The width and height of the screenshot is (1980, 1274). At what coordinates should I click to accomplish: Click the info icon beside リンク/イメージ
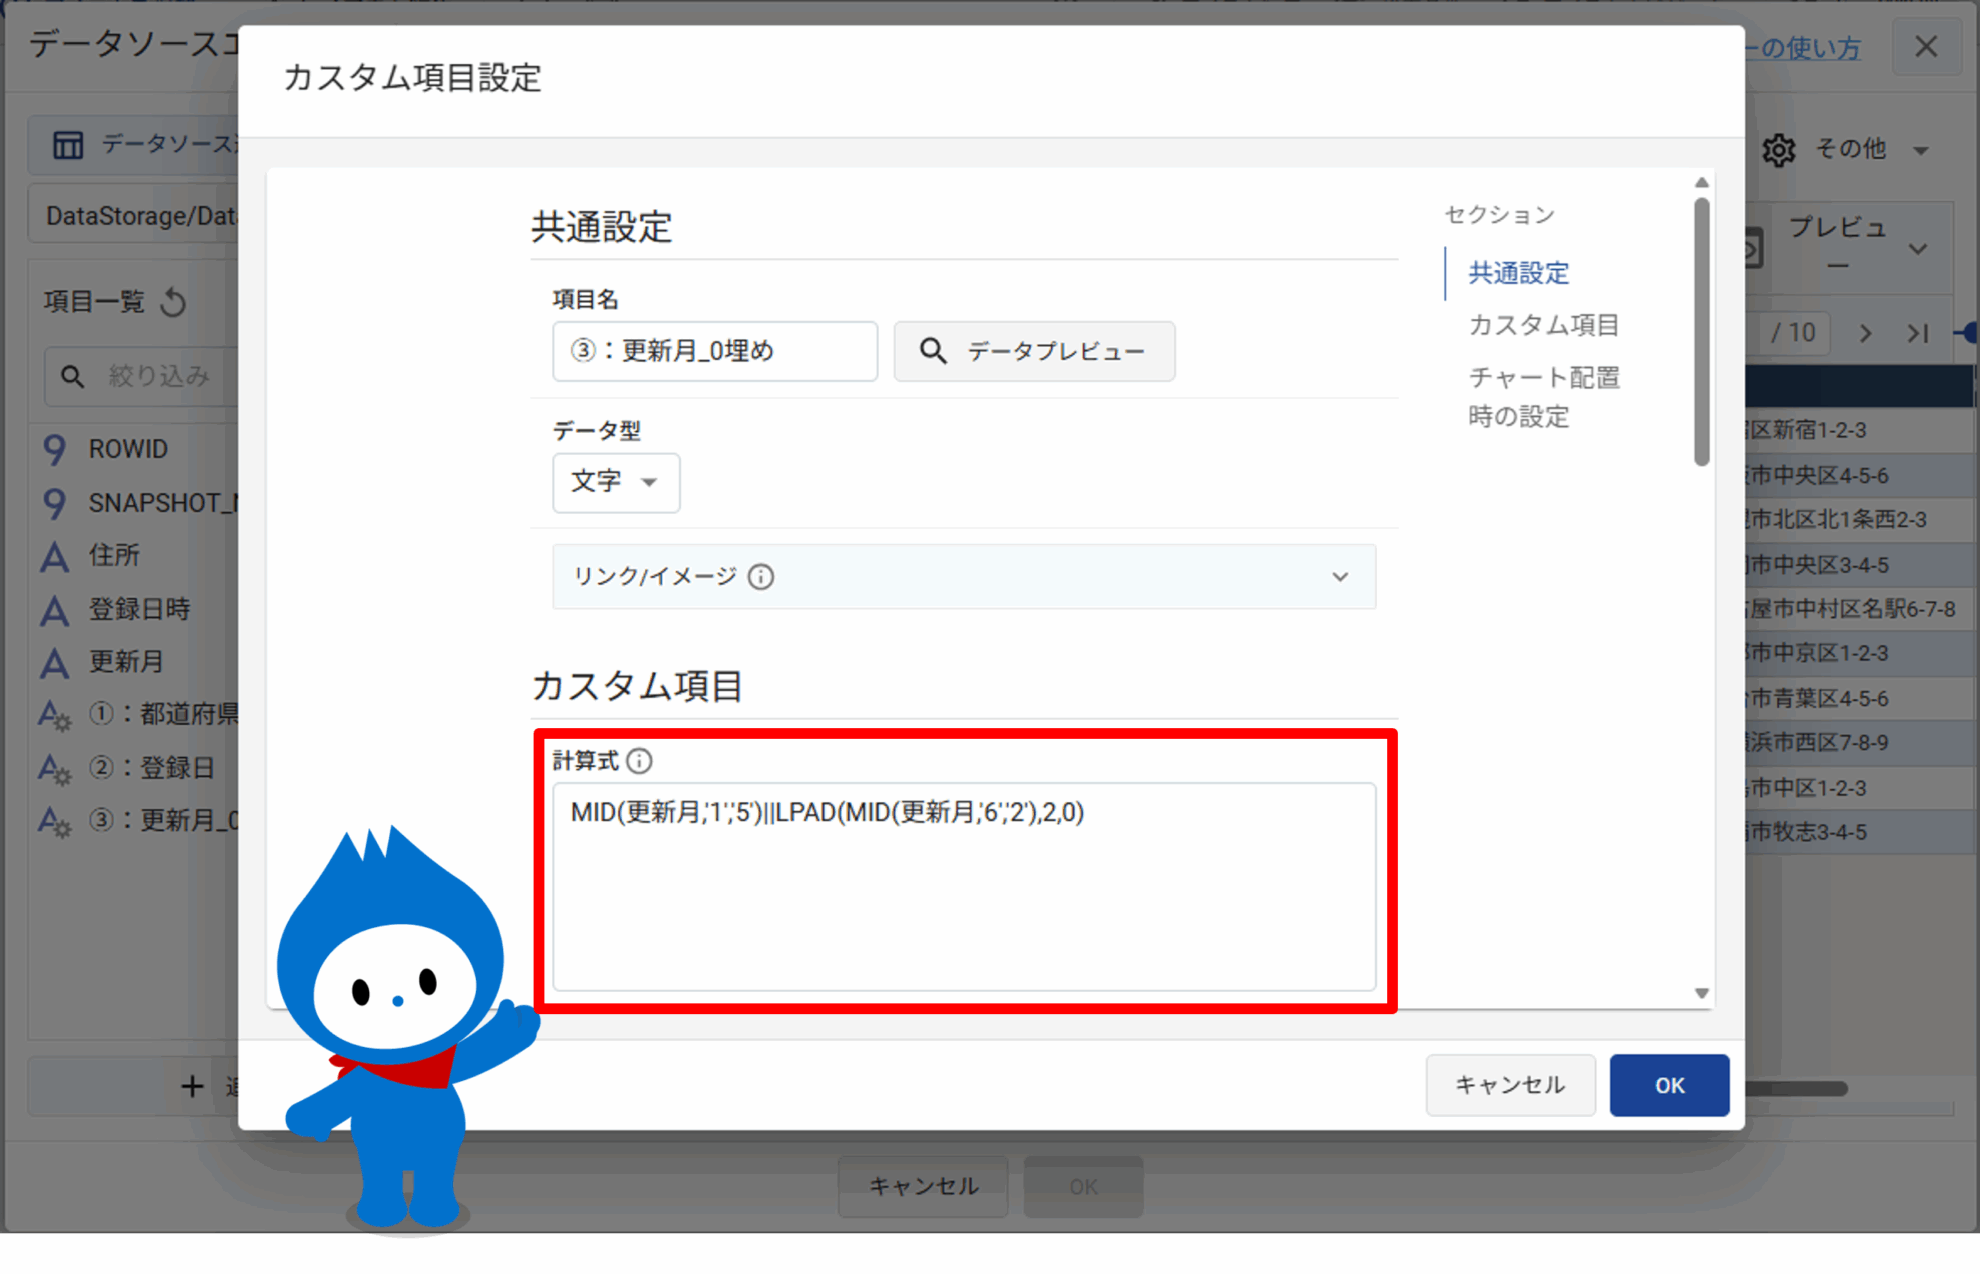click(x=761, y=577)
